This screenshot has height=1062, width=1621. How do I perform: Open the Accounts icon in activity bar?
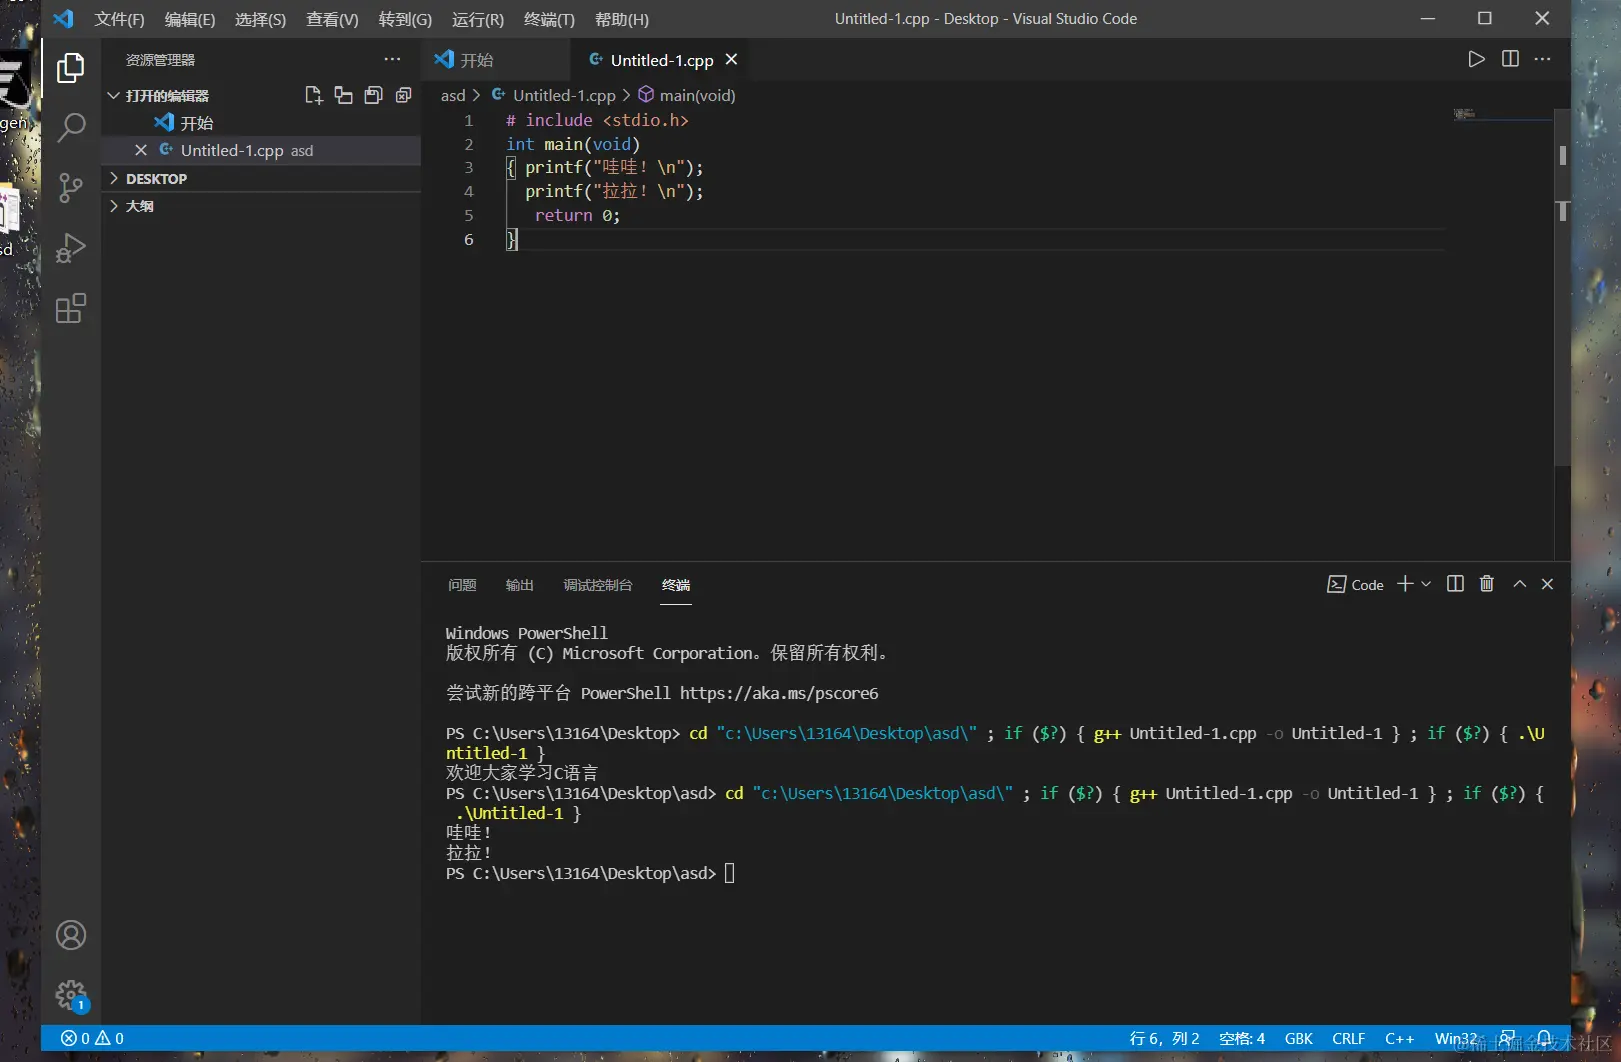tap(71, 935)
